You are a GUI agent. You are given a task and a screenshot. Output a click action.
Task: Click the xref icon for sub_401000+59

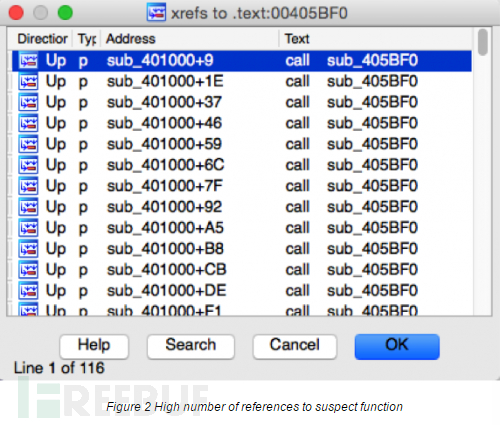28,144
